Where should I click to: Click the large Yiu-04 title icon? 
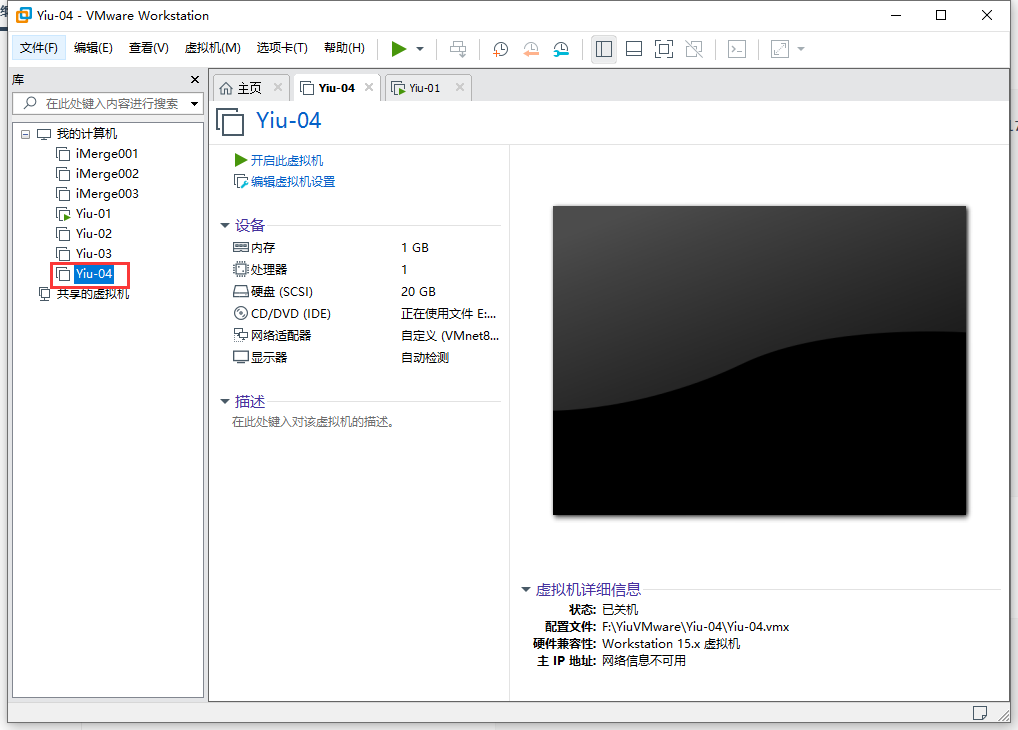pos(230,121)
